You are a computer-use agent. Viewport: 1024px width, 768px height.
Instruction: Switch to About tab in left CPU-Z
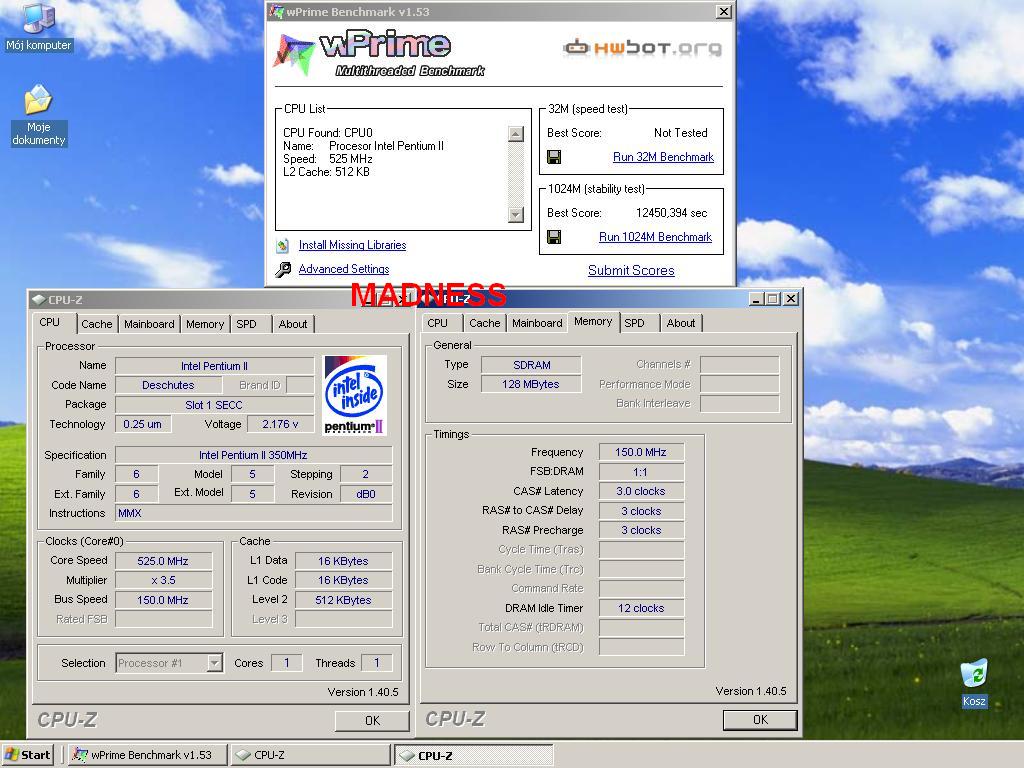(x=293, y=324)
